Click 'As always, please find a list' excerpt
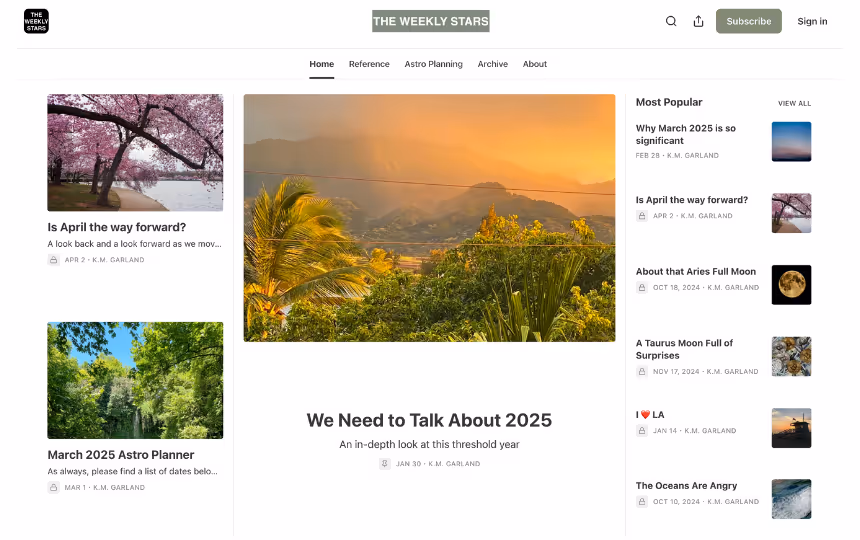 pos(132,471)
